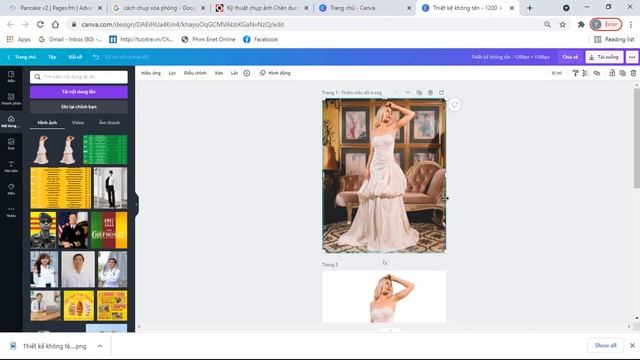Open the Lọc (Filter) options
This screenshot has width=640, height=360.
coord(172,73)
